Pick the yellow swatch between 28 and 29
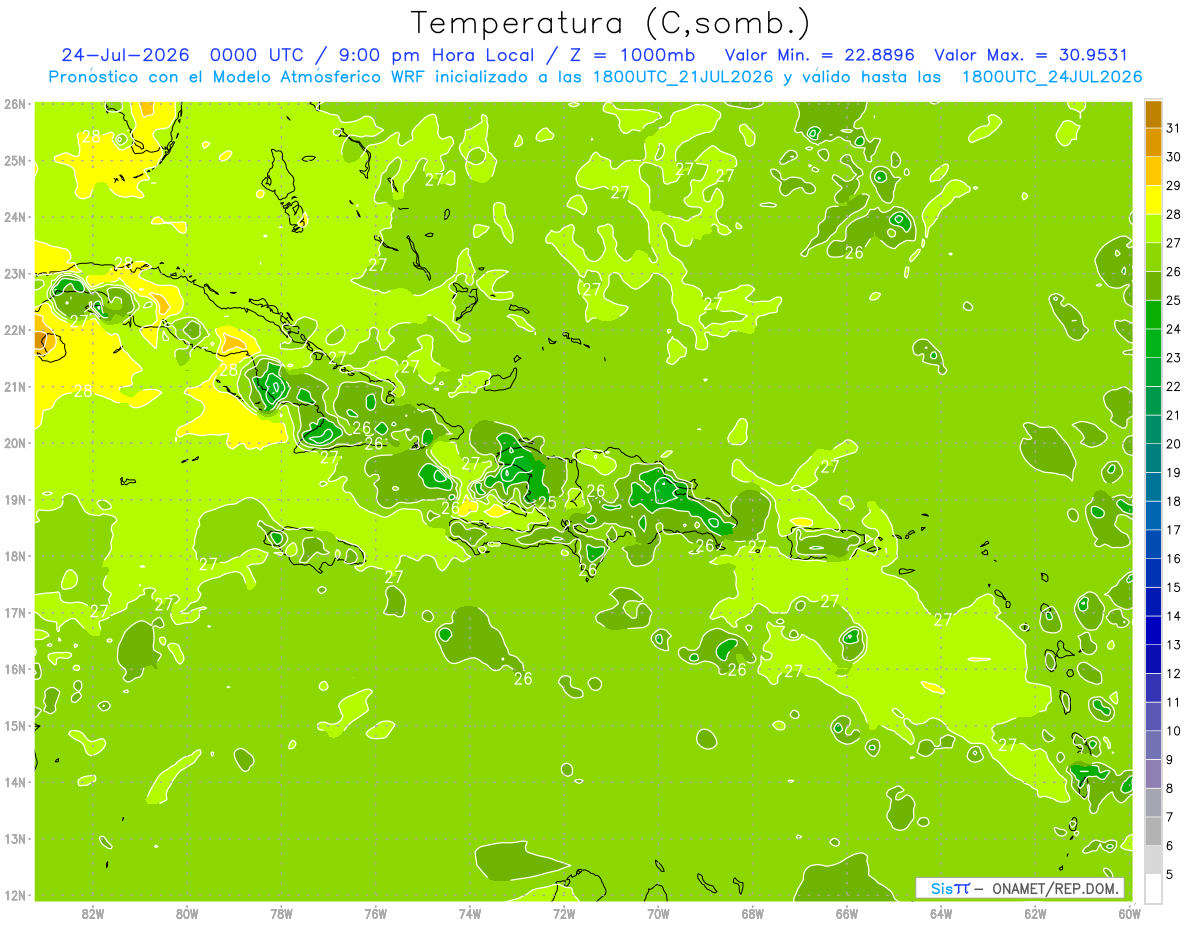The image size is (1200, 927). [x=1152, y=199]
